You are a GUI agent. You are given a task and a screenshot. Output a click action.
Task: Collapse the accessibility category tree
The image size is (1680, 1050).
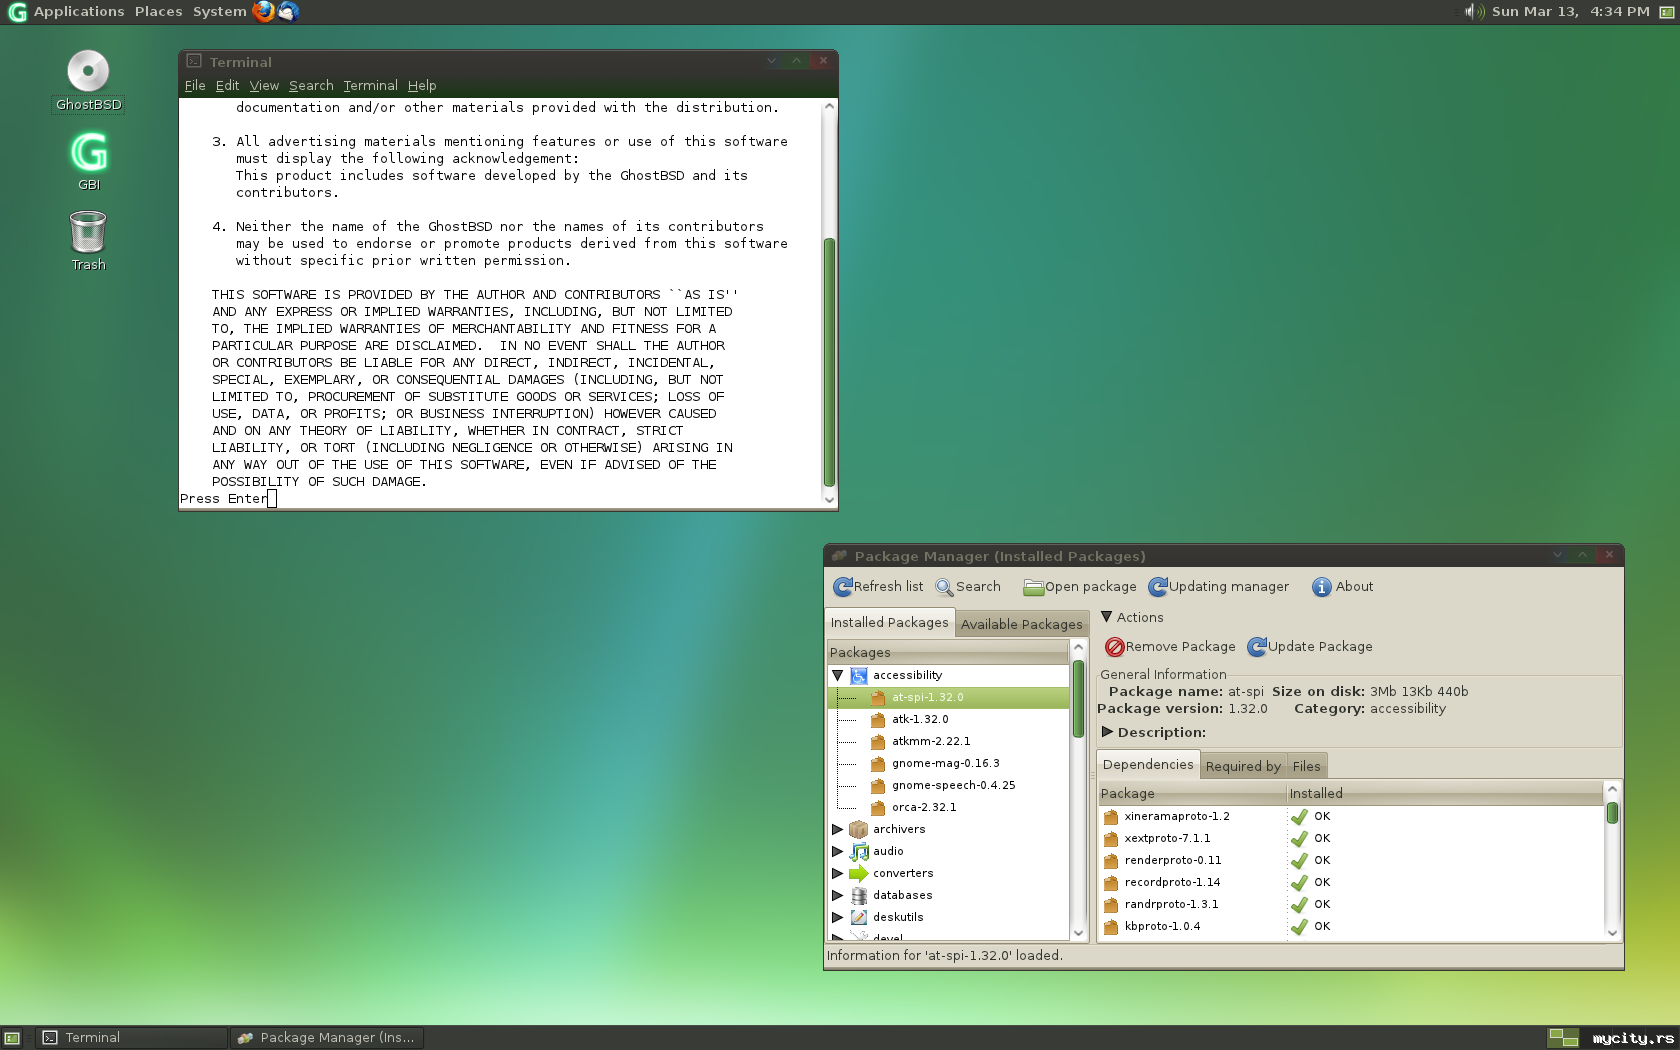(x=838, y=676)
